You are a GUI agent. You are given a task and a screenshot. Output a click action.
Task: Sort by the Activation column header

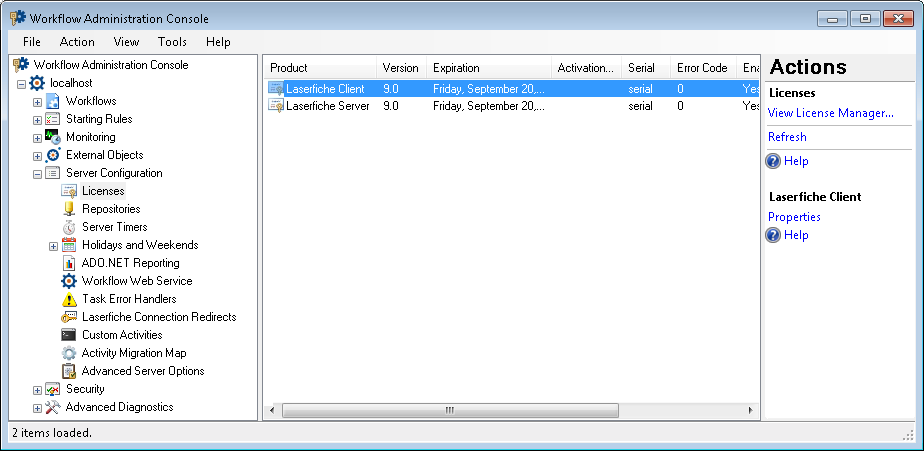pyautogui.click(x=586, y=68)
